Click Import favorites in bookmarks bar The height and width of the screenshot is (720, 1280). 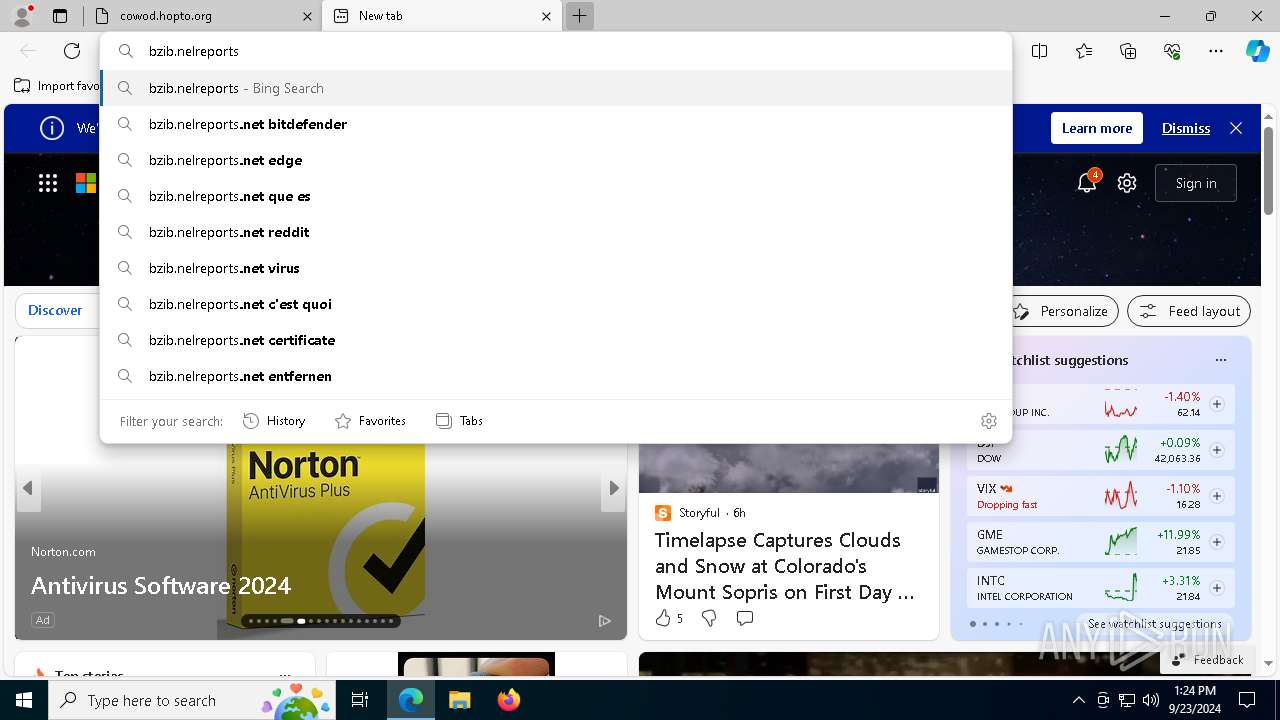[x=57, y=86]
